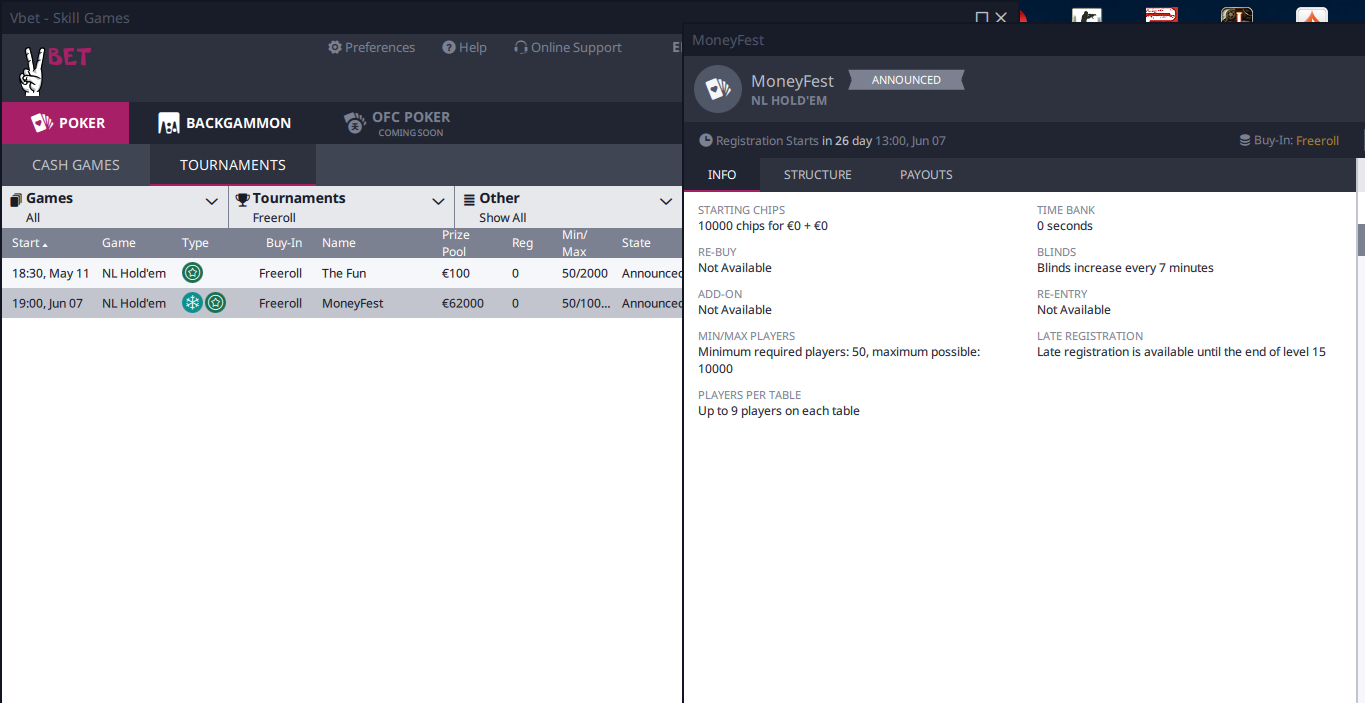Screen dimensions: 1365x703
Task: Select The Fun tournament name
Action: (344, 273)
